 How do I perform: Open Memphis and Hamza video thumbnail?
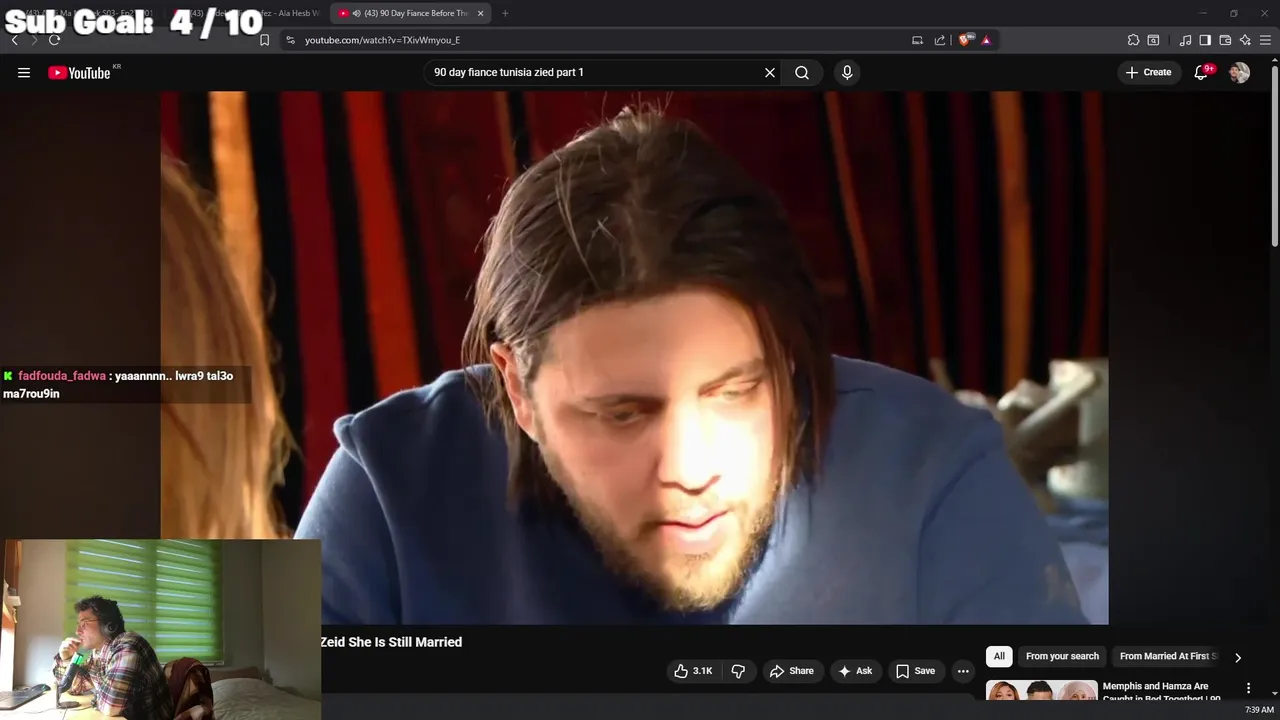point(1041,690)
